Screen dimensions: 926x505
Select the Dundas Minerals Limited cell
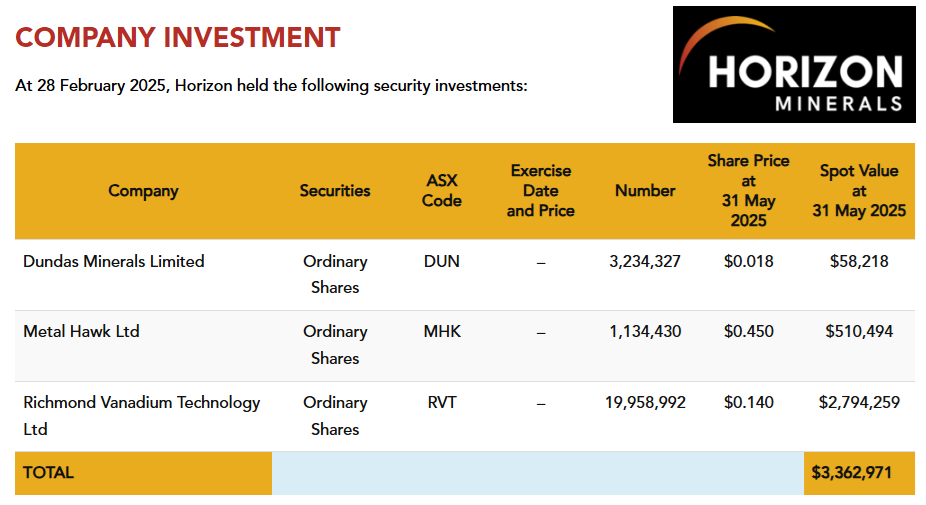pyautogui.click(x=114, y=261)
